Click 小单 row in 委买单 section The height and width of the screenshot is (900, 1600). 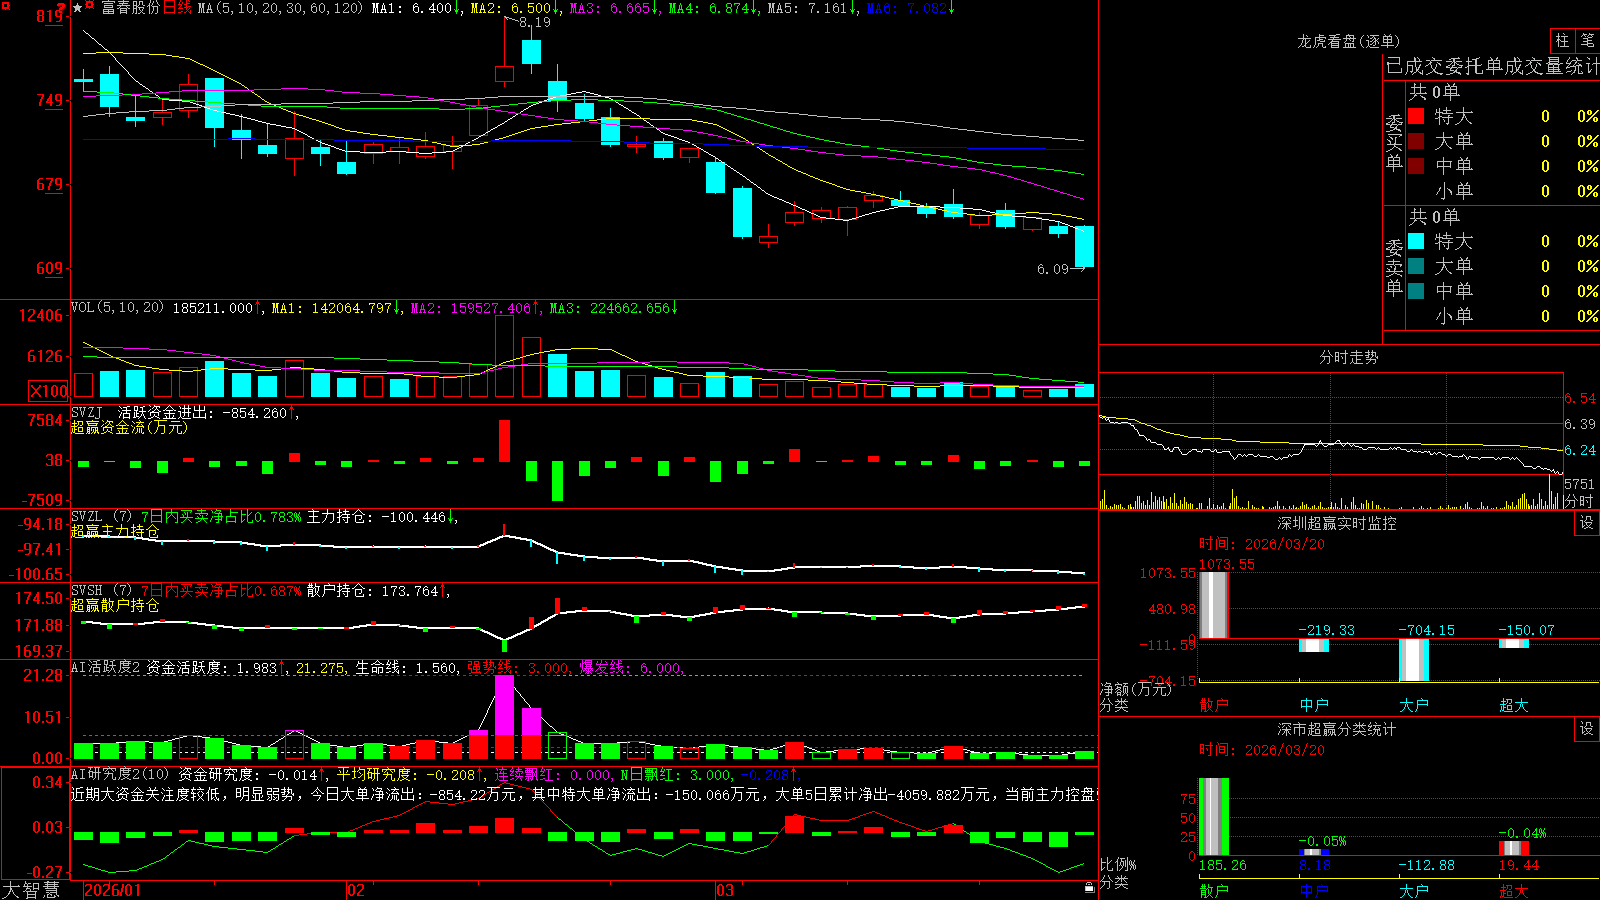point(1503,191)
